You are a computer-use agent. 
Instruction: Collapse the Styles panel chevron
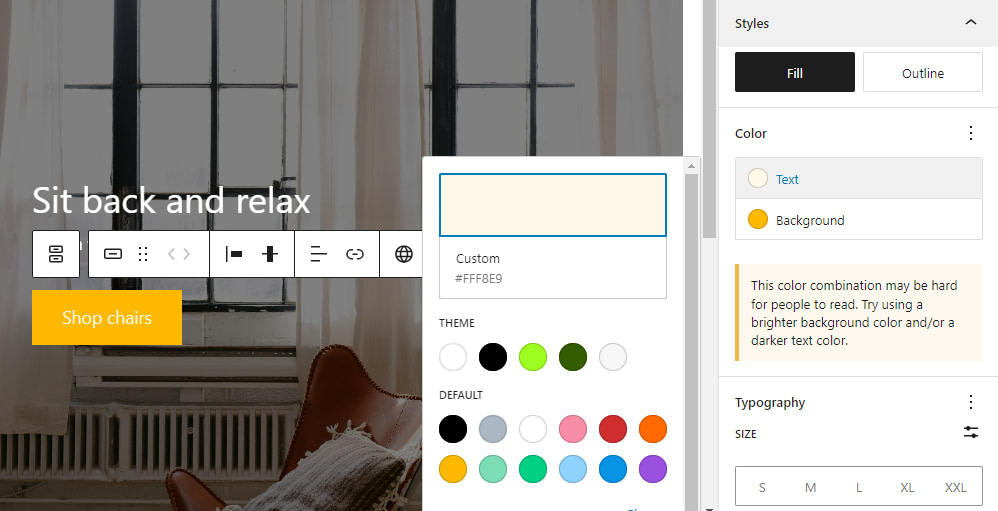click(971, 23)
